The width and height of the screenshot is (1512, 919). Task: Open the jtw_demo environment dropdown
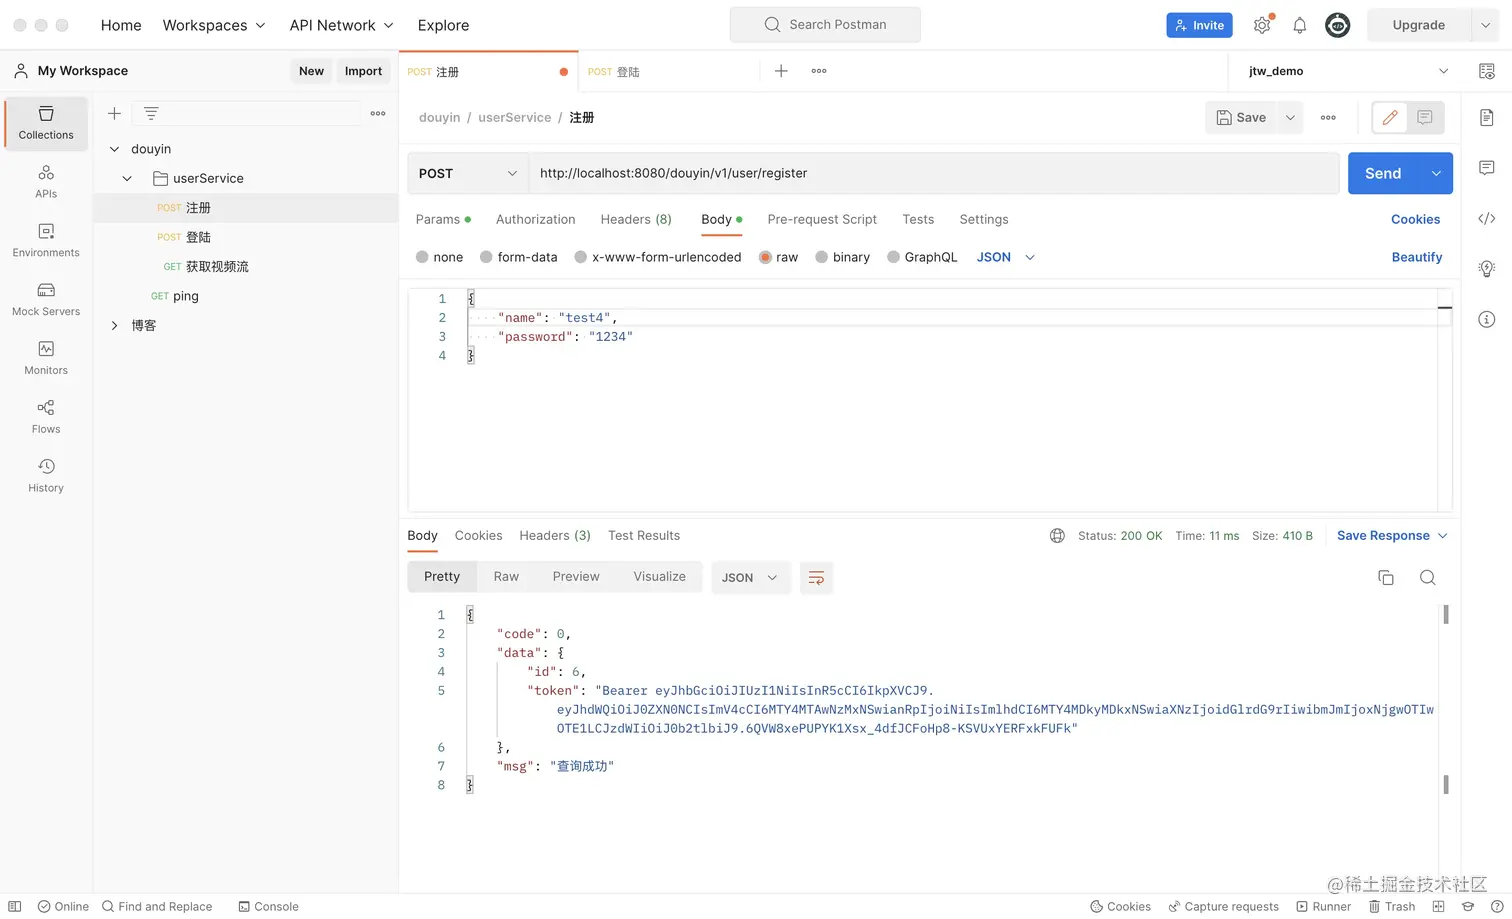pos(1347,71)
